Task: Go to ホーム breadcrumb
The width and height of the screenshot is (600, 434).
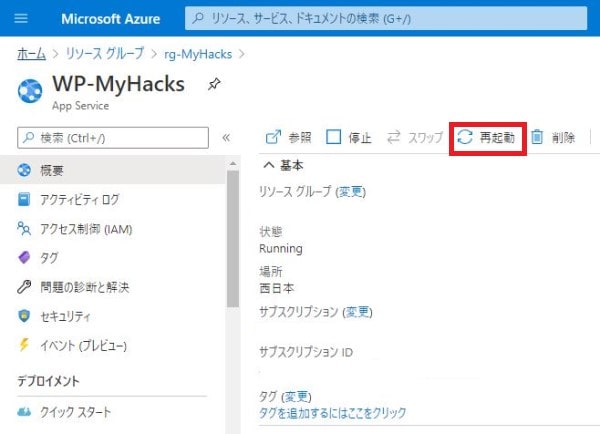Action: pos(31,54)
